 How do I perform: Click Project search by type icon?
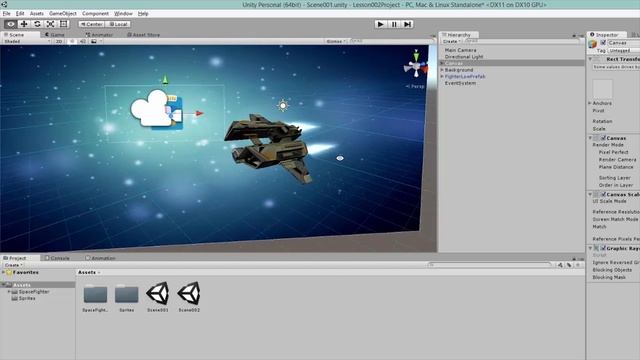click(x=560, y=265)
